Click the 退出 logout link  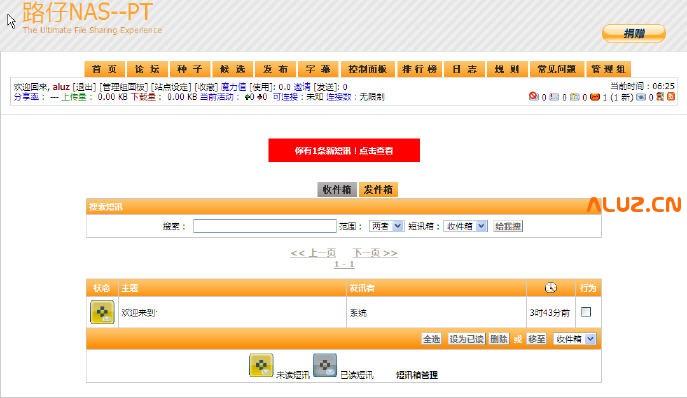(84, 87)
